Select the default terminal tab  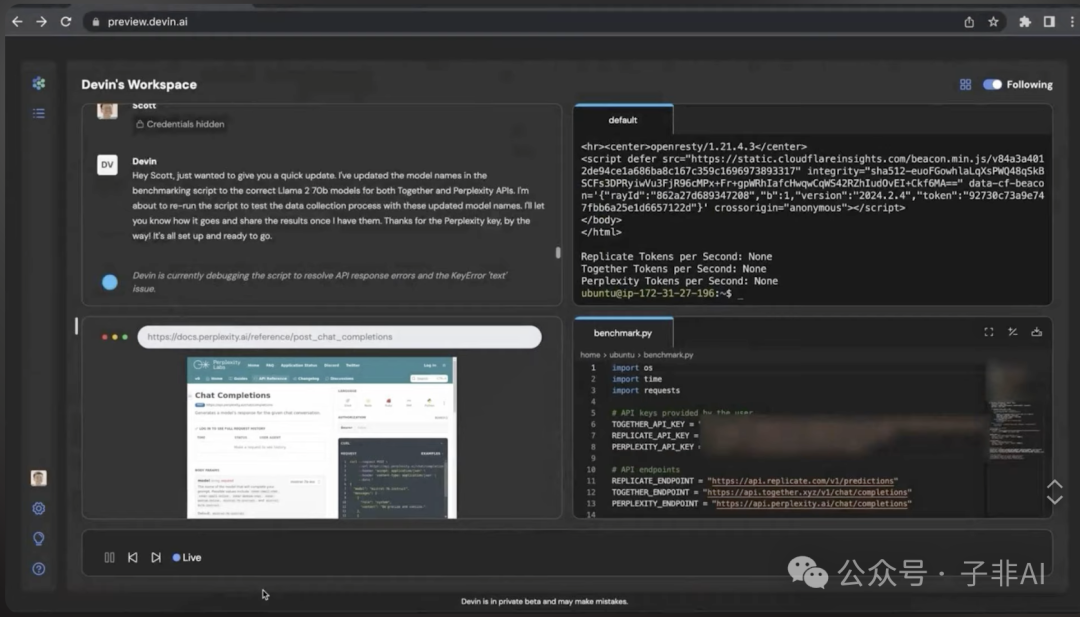pyautogui.click(x=623, y=120)
